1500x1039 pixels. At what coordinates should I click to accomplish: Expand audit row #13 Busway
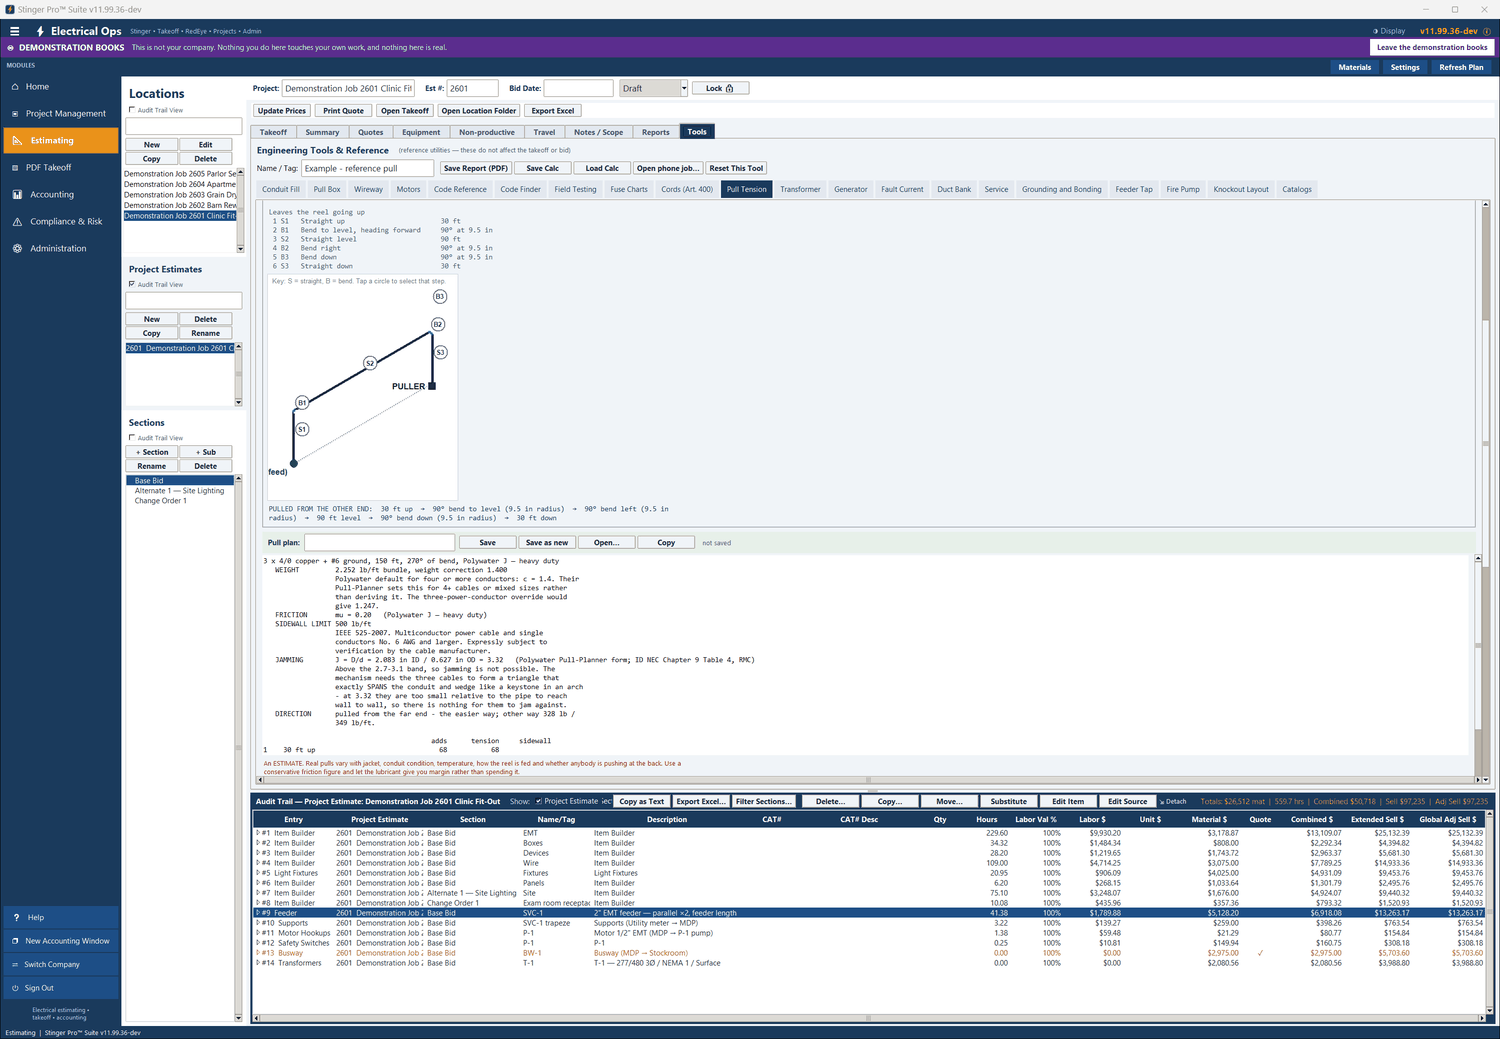258,953
